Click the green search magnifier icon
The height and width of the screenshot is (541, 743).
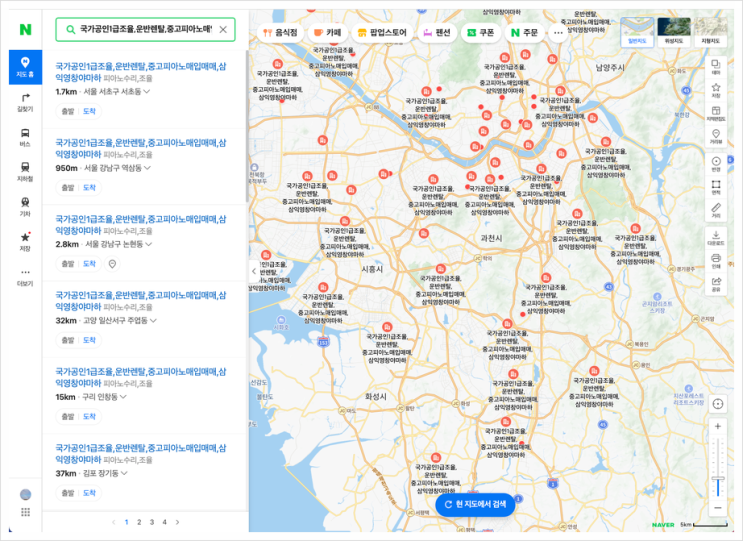coord(71,29)
